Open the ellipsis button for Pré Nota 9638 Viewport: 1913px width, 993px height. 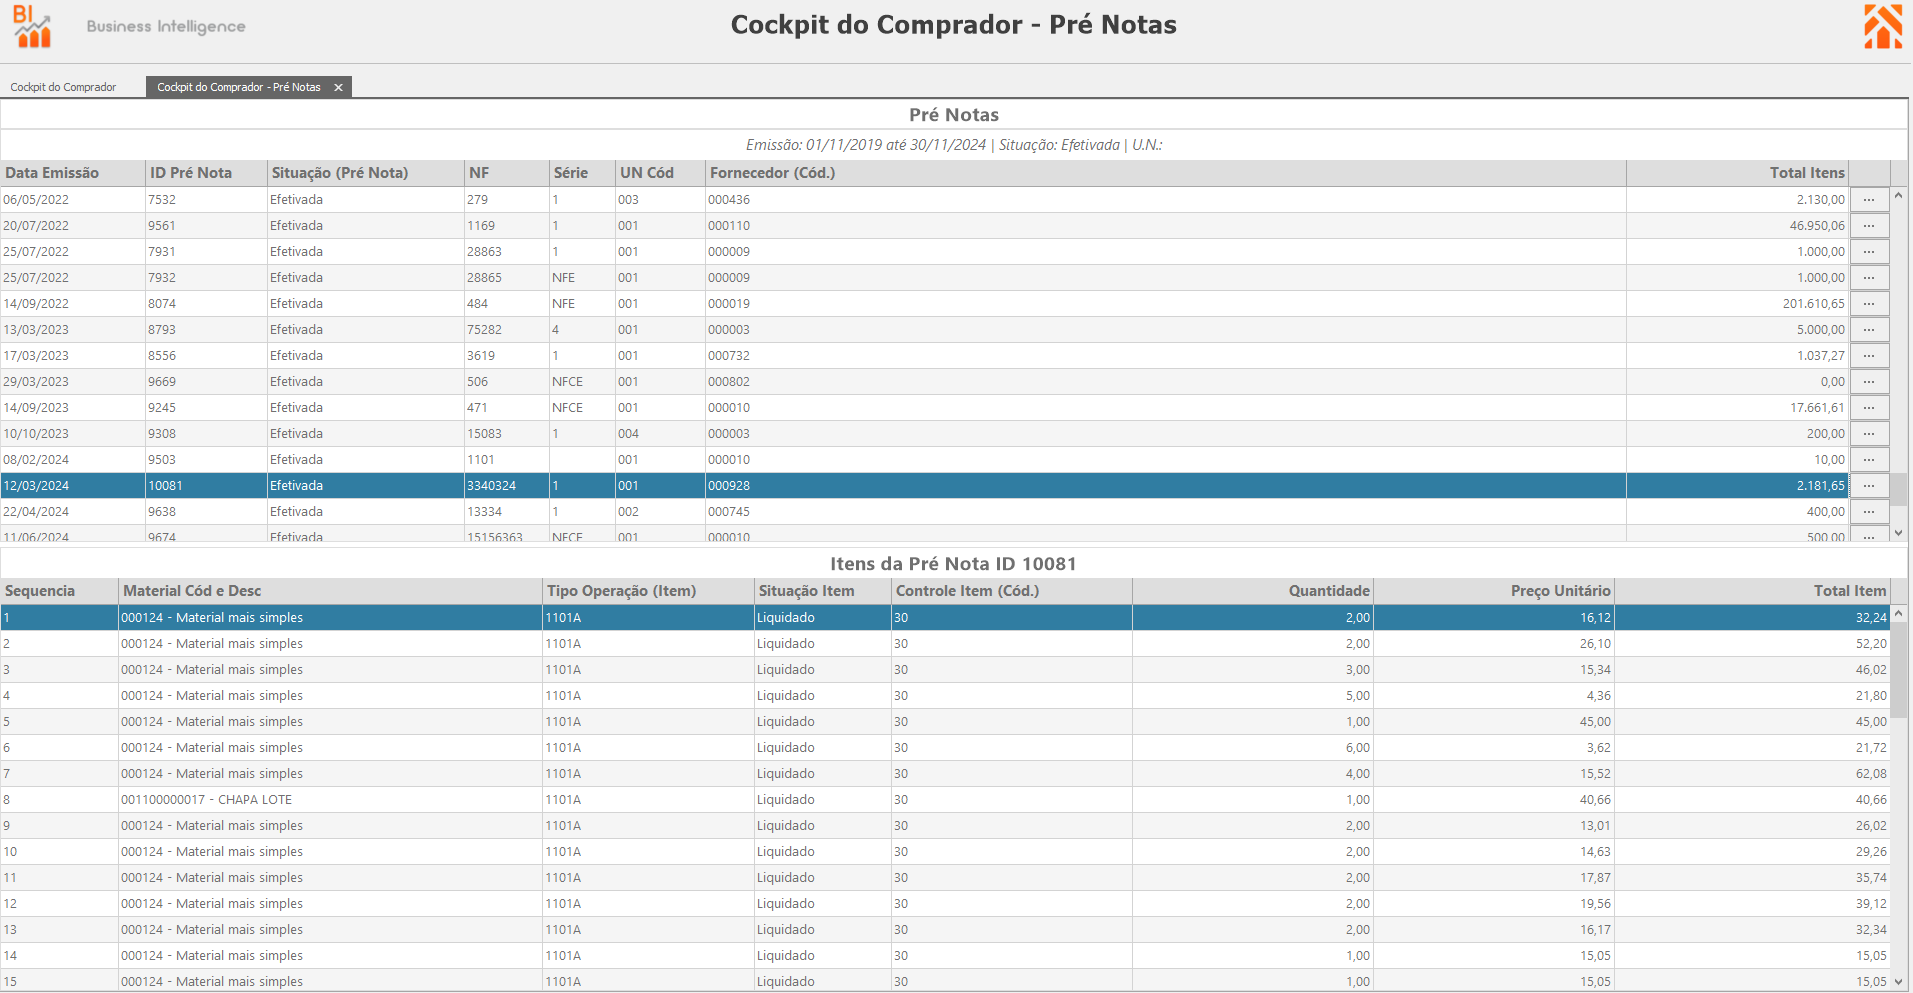point(1869,512)
